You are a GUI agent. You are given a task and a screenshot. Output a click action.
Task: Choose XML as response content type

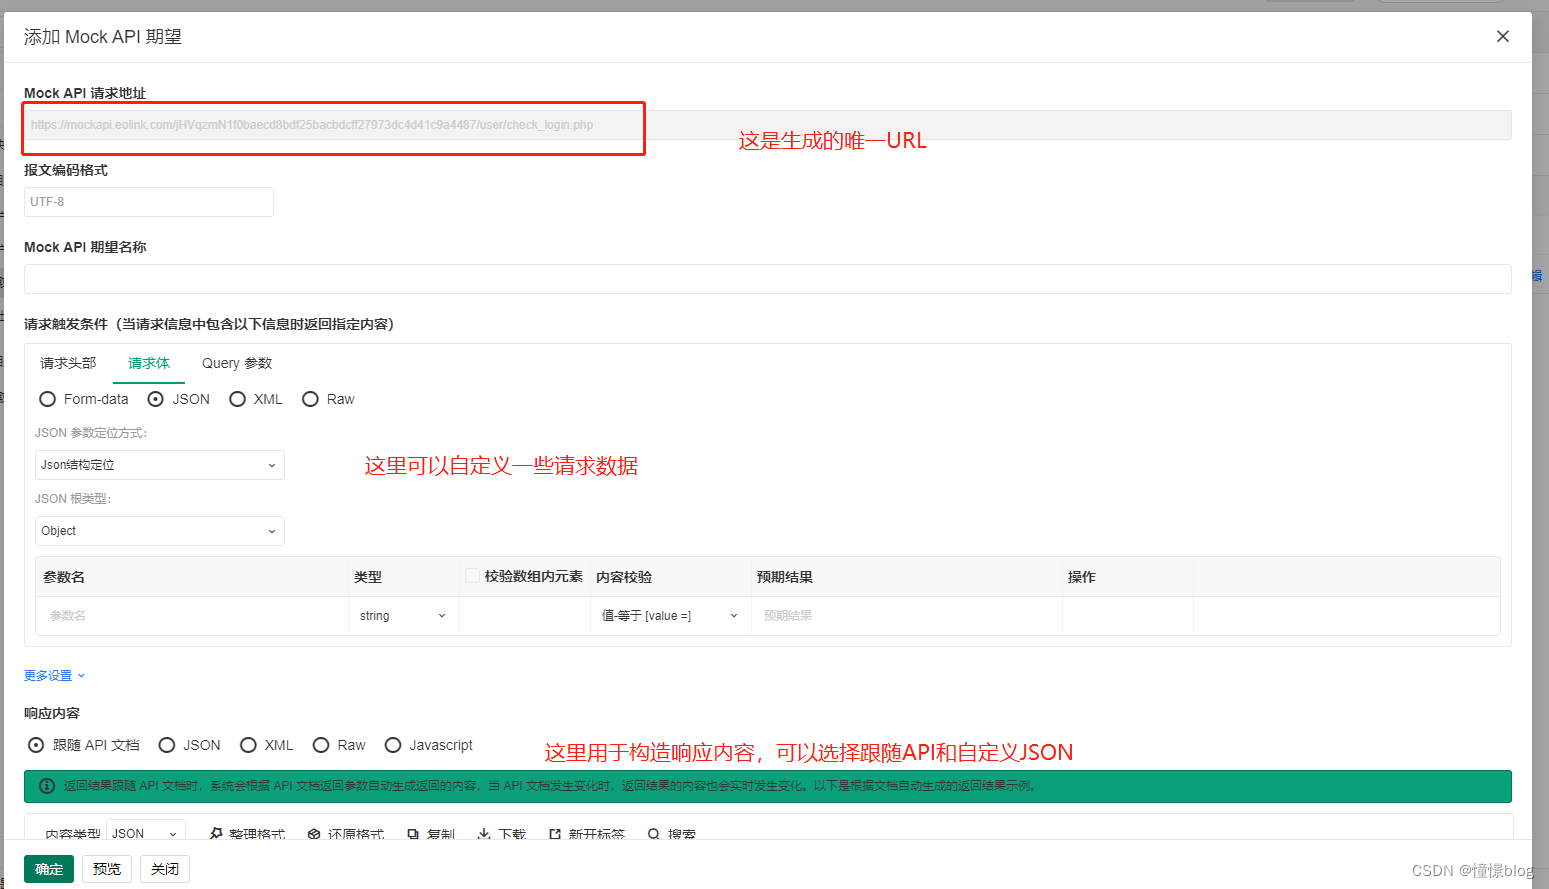pos(248,745)
